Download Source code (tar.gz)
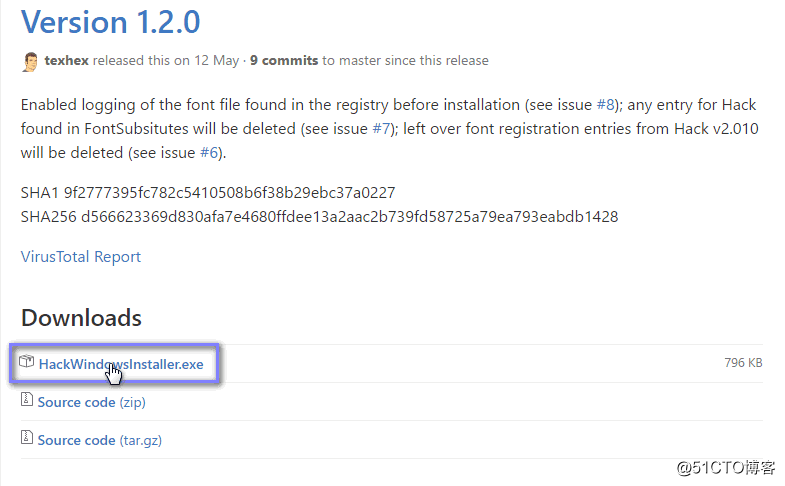The width and height of the screenshot is (785, 486). pyautogui.click(x=100, y=440)
